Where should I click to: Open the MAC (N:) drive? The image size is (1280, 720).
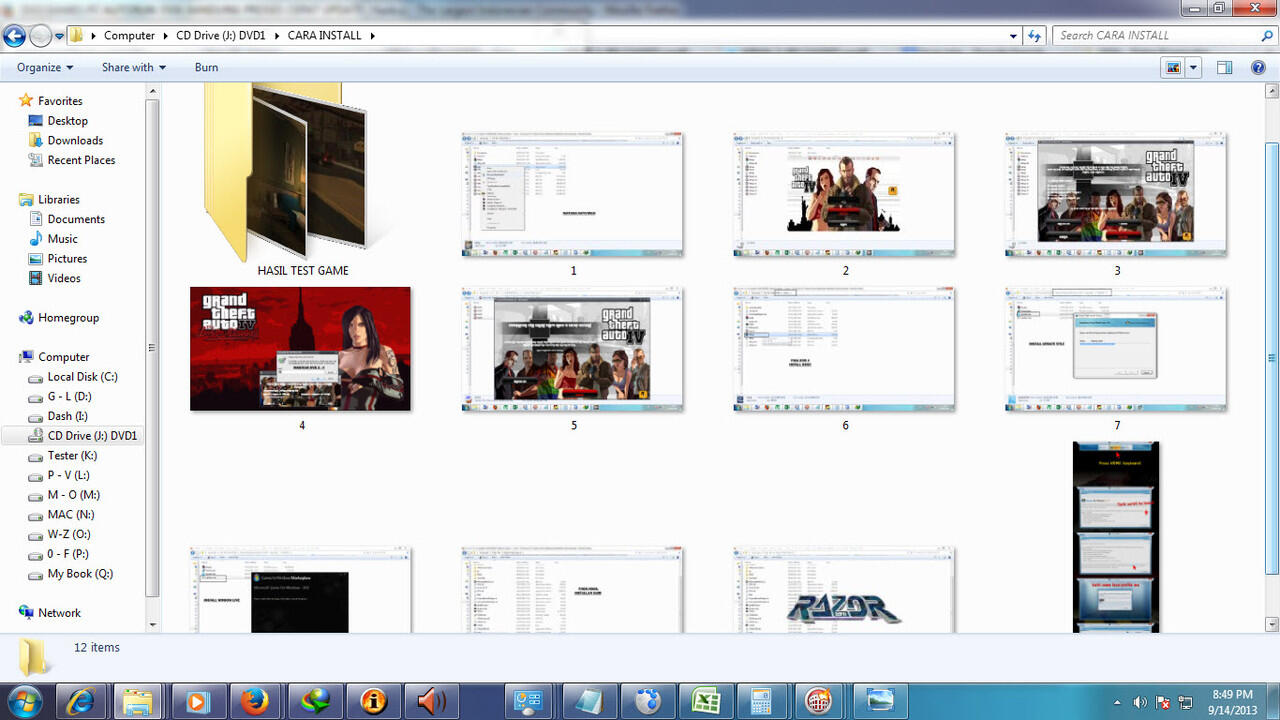tap(61, 515)
